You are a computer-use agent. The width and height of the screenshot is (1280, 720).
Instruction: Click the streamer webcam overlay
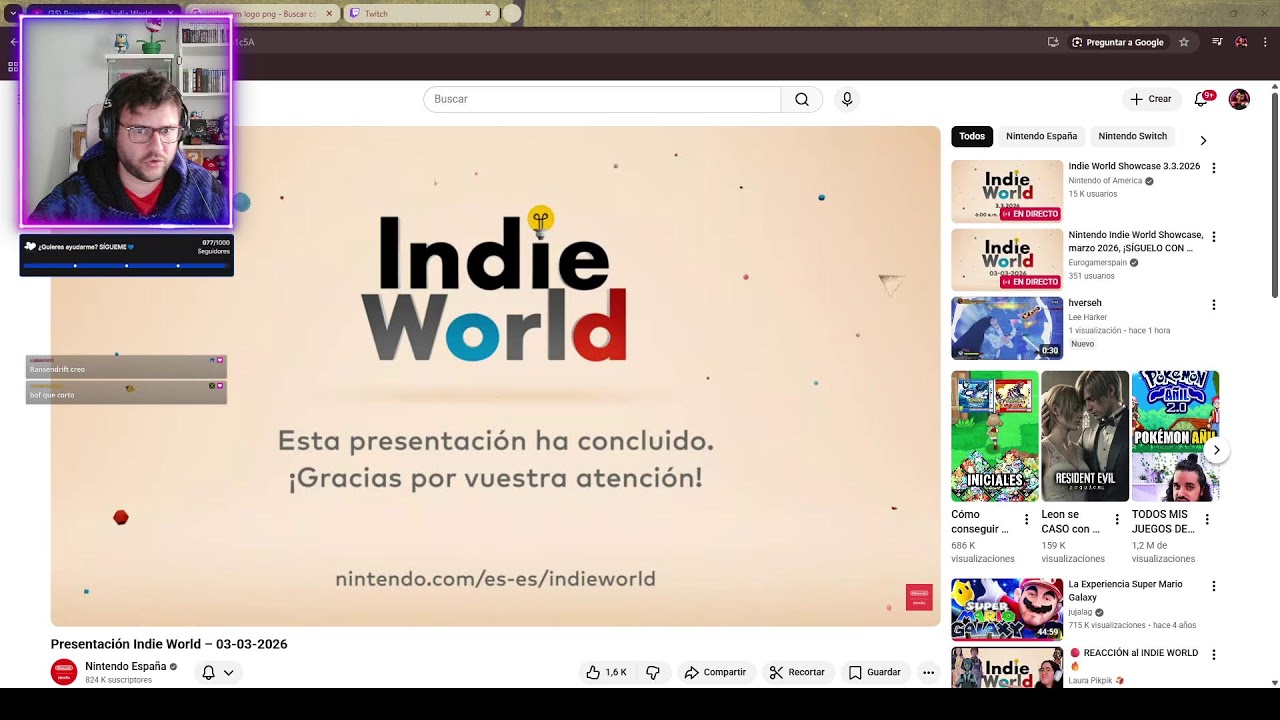pos(126,122)
